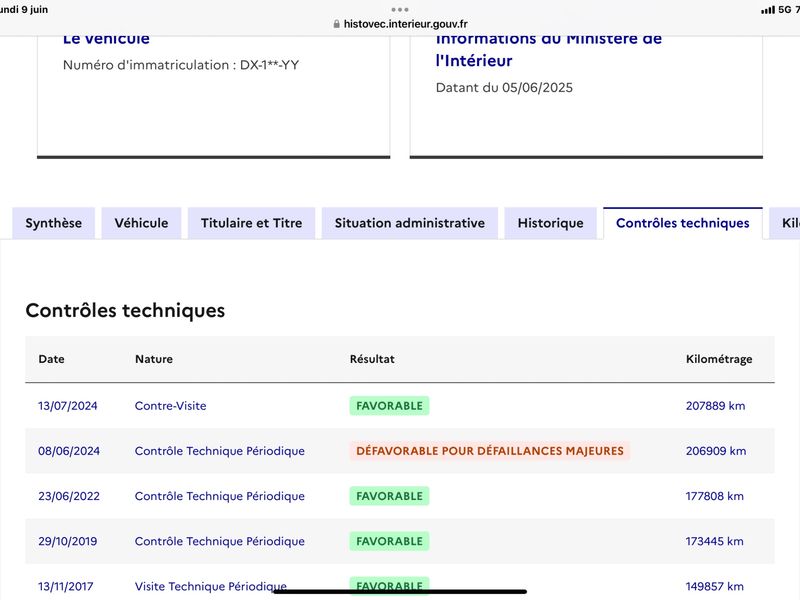Switch to the Véhicule tab

click(x=141, y=223)
